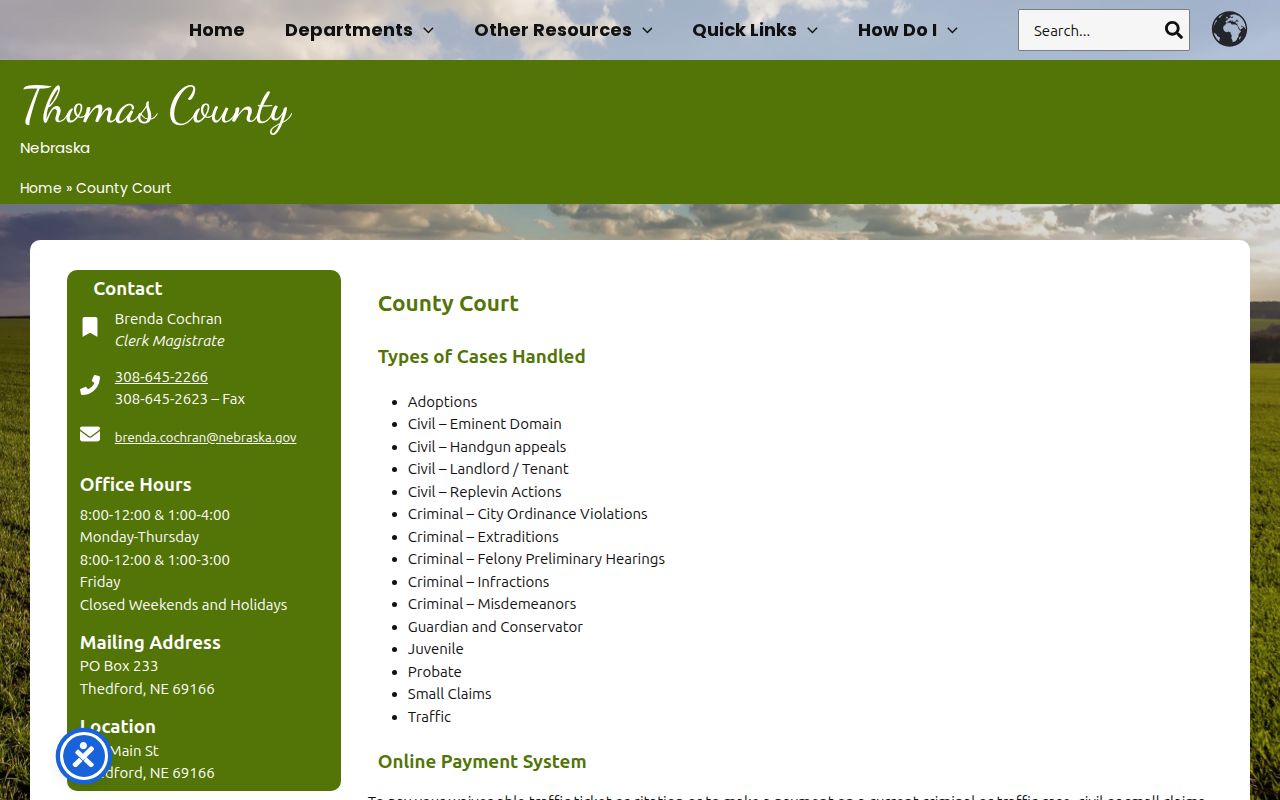The image size is (1280, 800).
Task: Click Criminal – Extraditions item
Action: pyautogui.click(x=483, y=537)
